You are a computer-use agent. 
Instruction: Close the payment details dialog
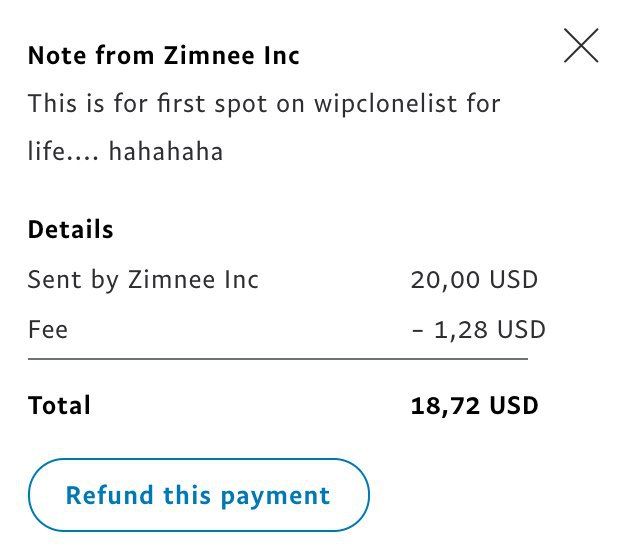tap(581, 46)
